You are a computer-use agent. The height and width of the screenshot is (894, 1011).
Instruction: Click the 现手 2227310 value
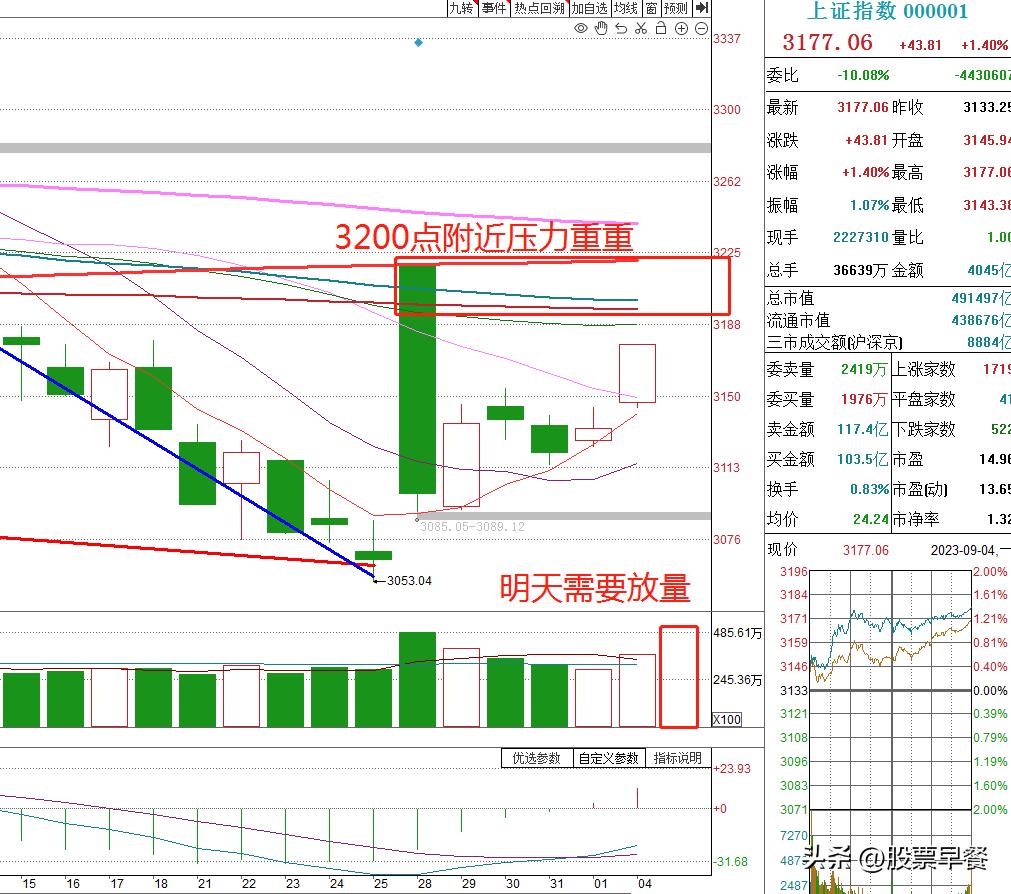pyautogui.click(x=861, y=237)
